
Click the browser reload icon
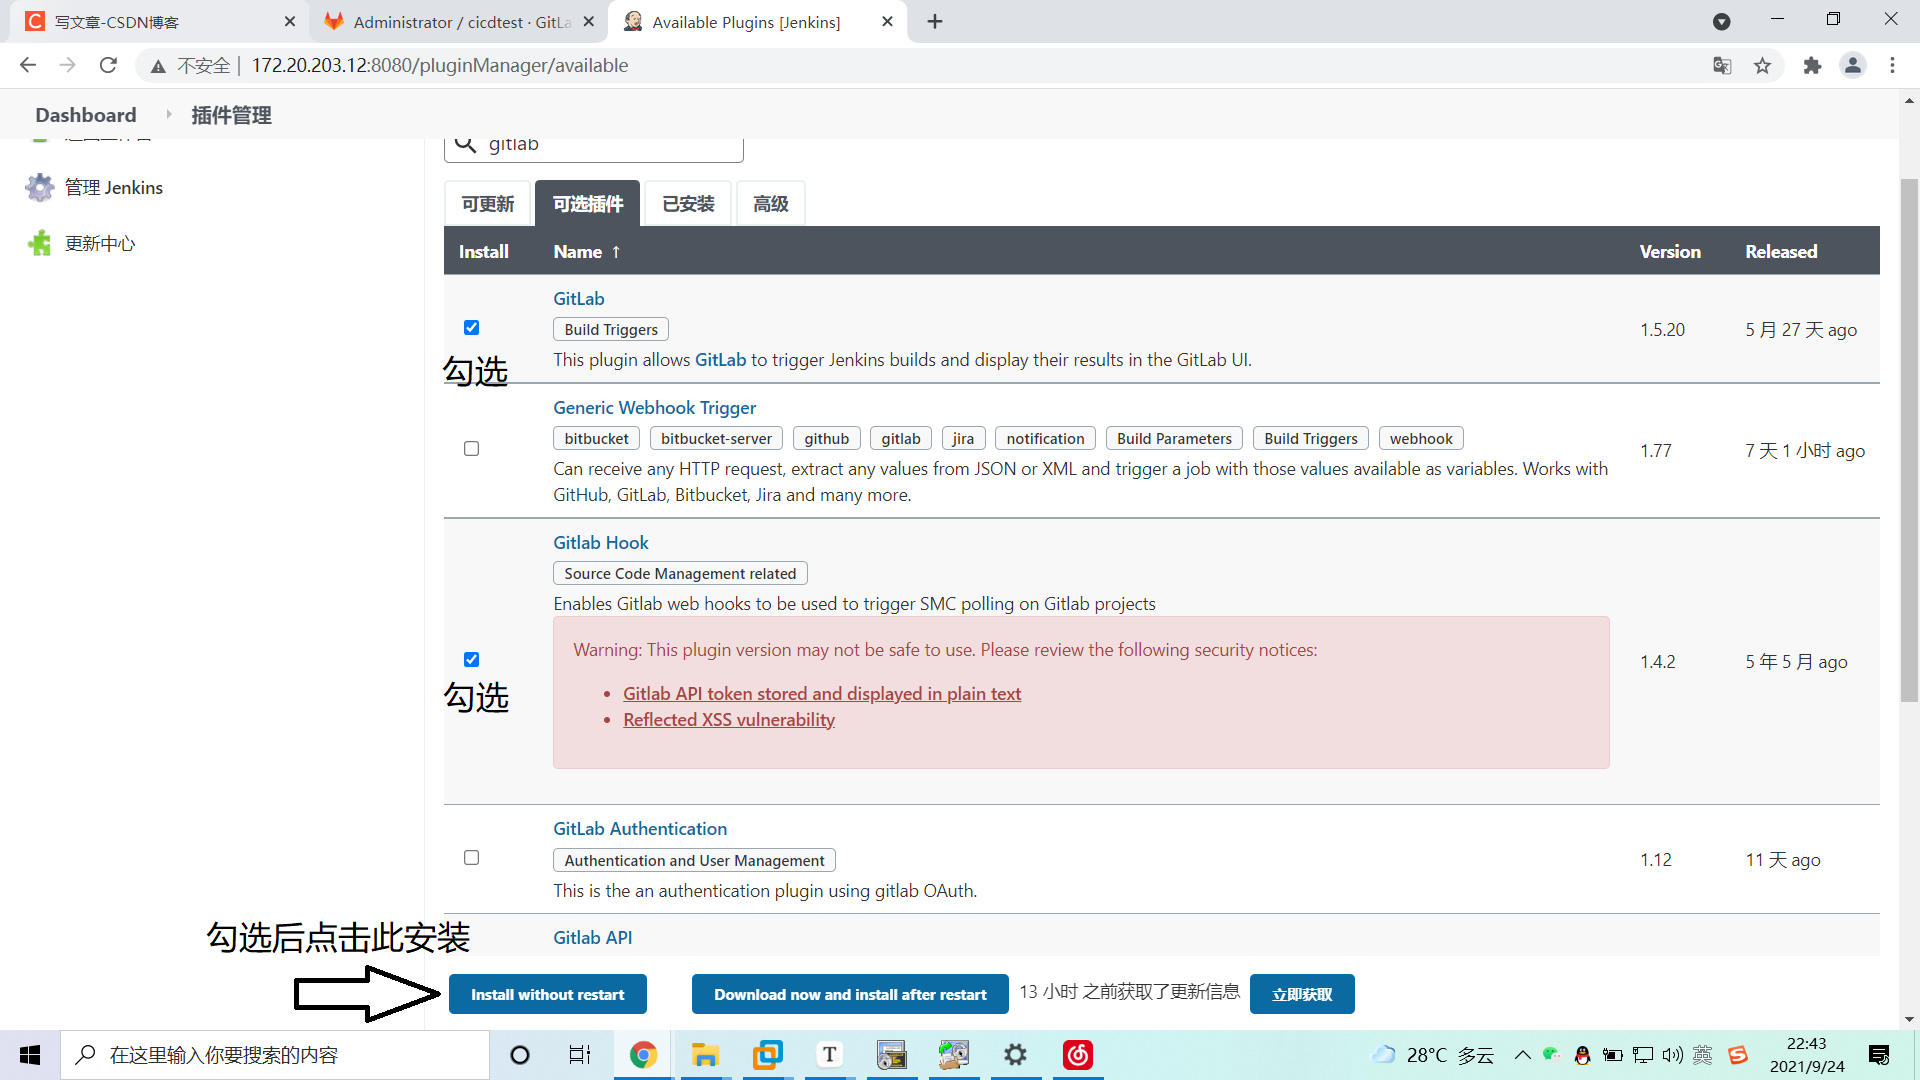point(108,65)
